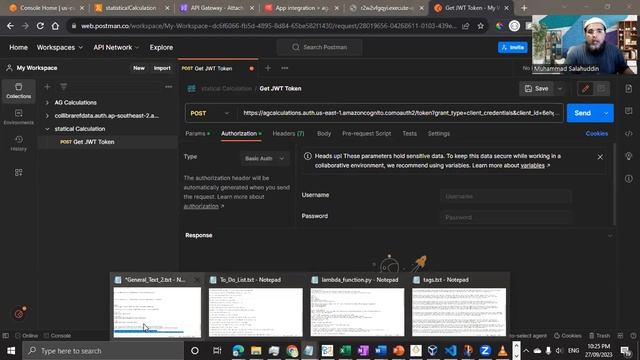Screen dimensions: 640x360
Task: Click the Invite button
Action: [x=513, y=47]
